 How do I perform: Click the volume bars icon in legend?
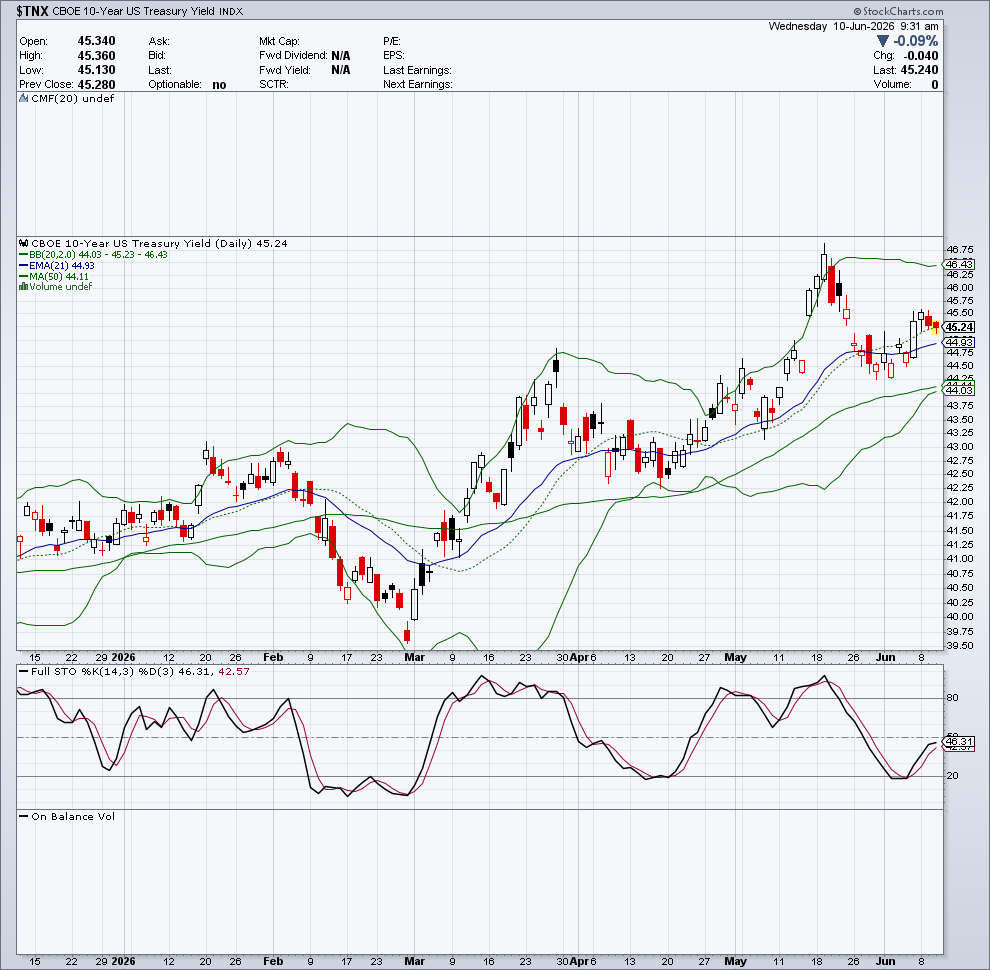pos(23,287)
